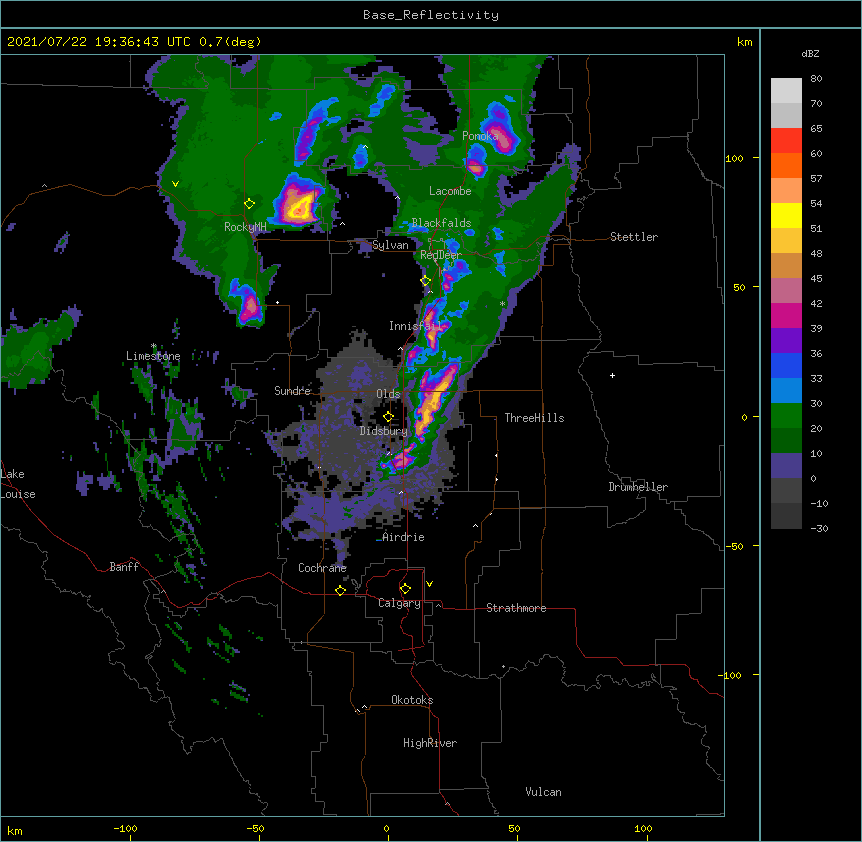This screenshot has height=842, width=862.
Task: Select the Cochrane city label
Action: pos(322,568)
